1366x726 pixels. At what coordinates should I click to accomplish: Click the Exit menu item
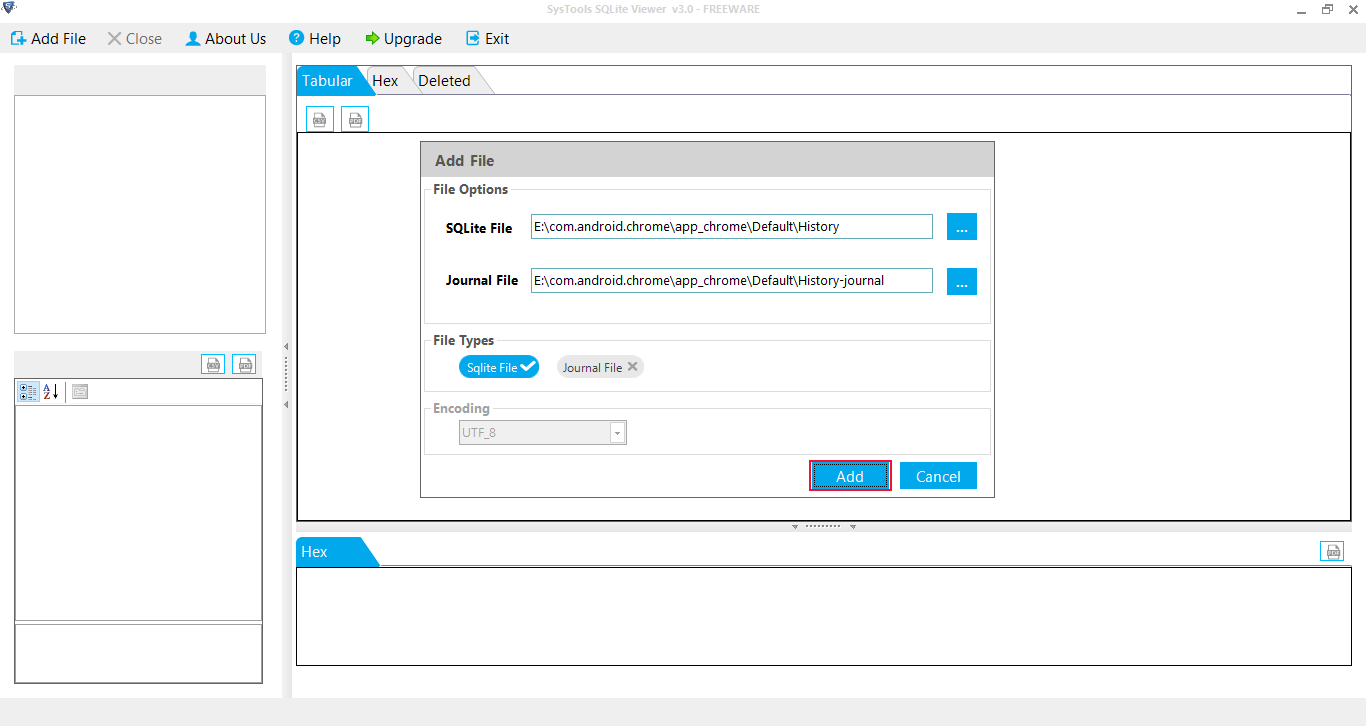point(487,39)
